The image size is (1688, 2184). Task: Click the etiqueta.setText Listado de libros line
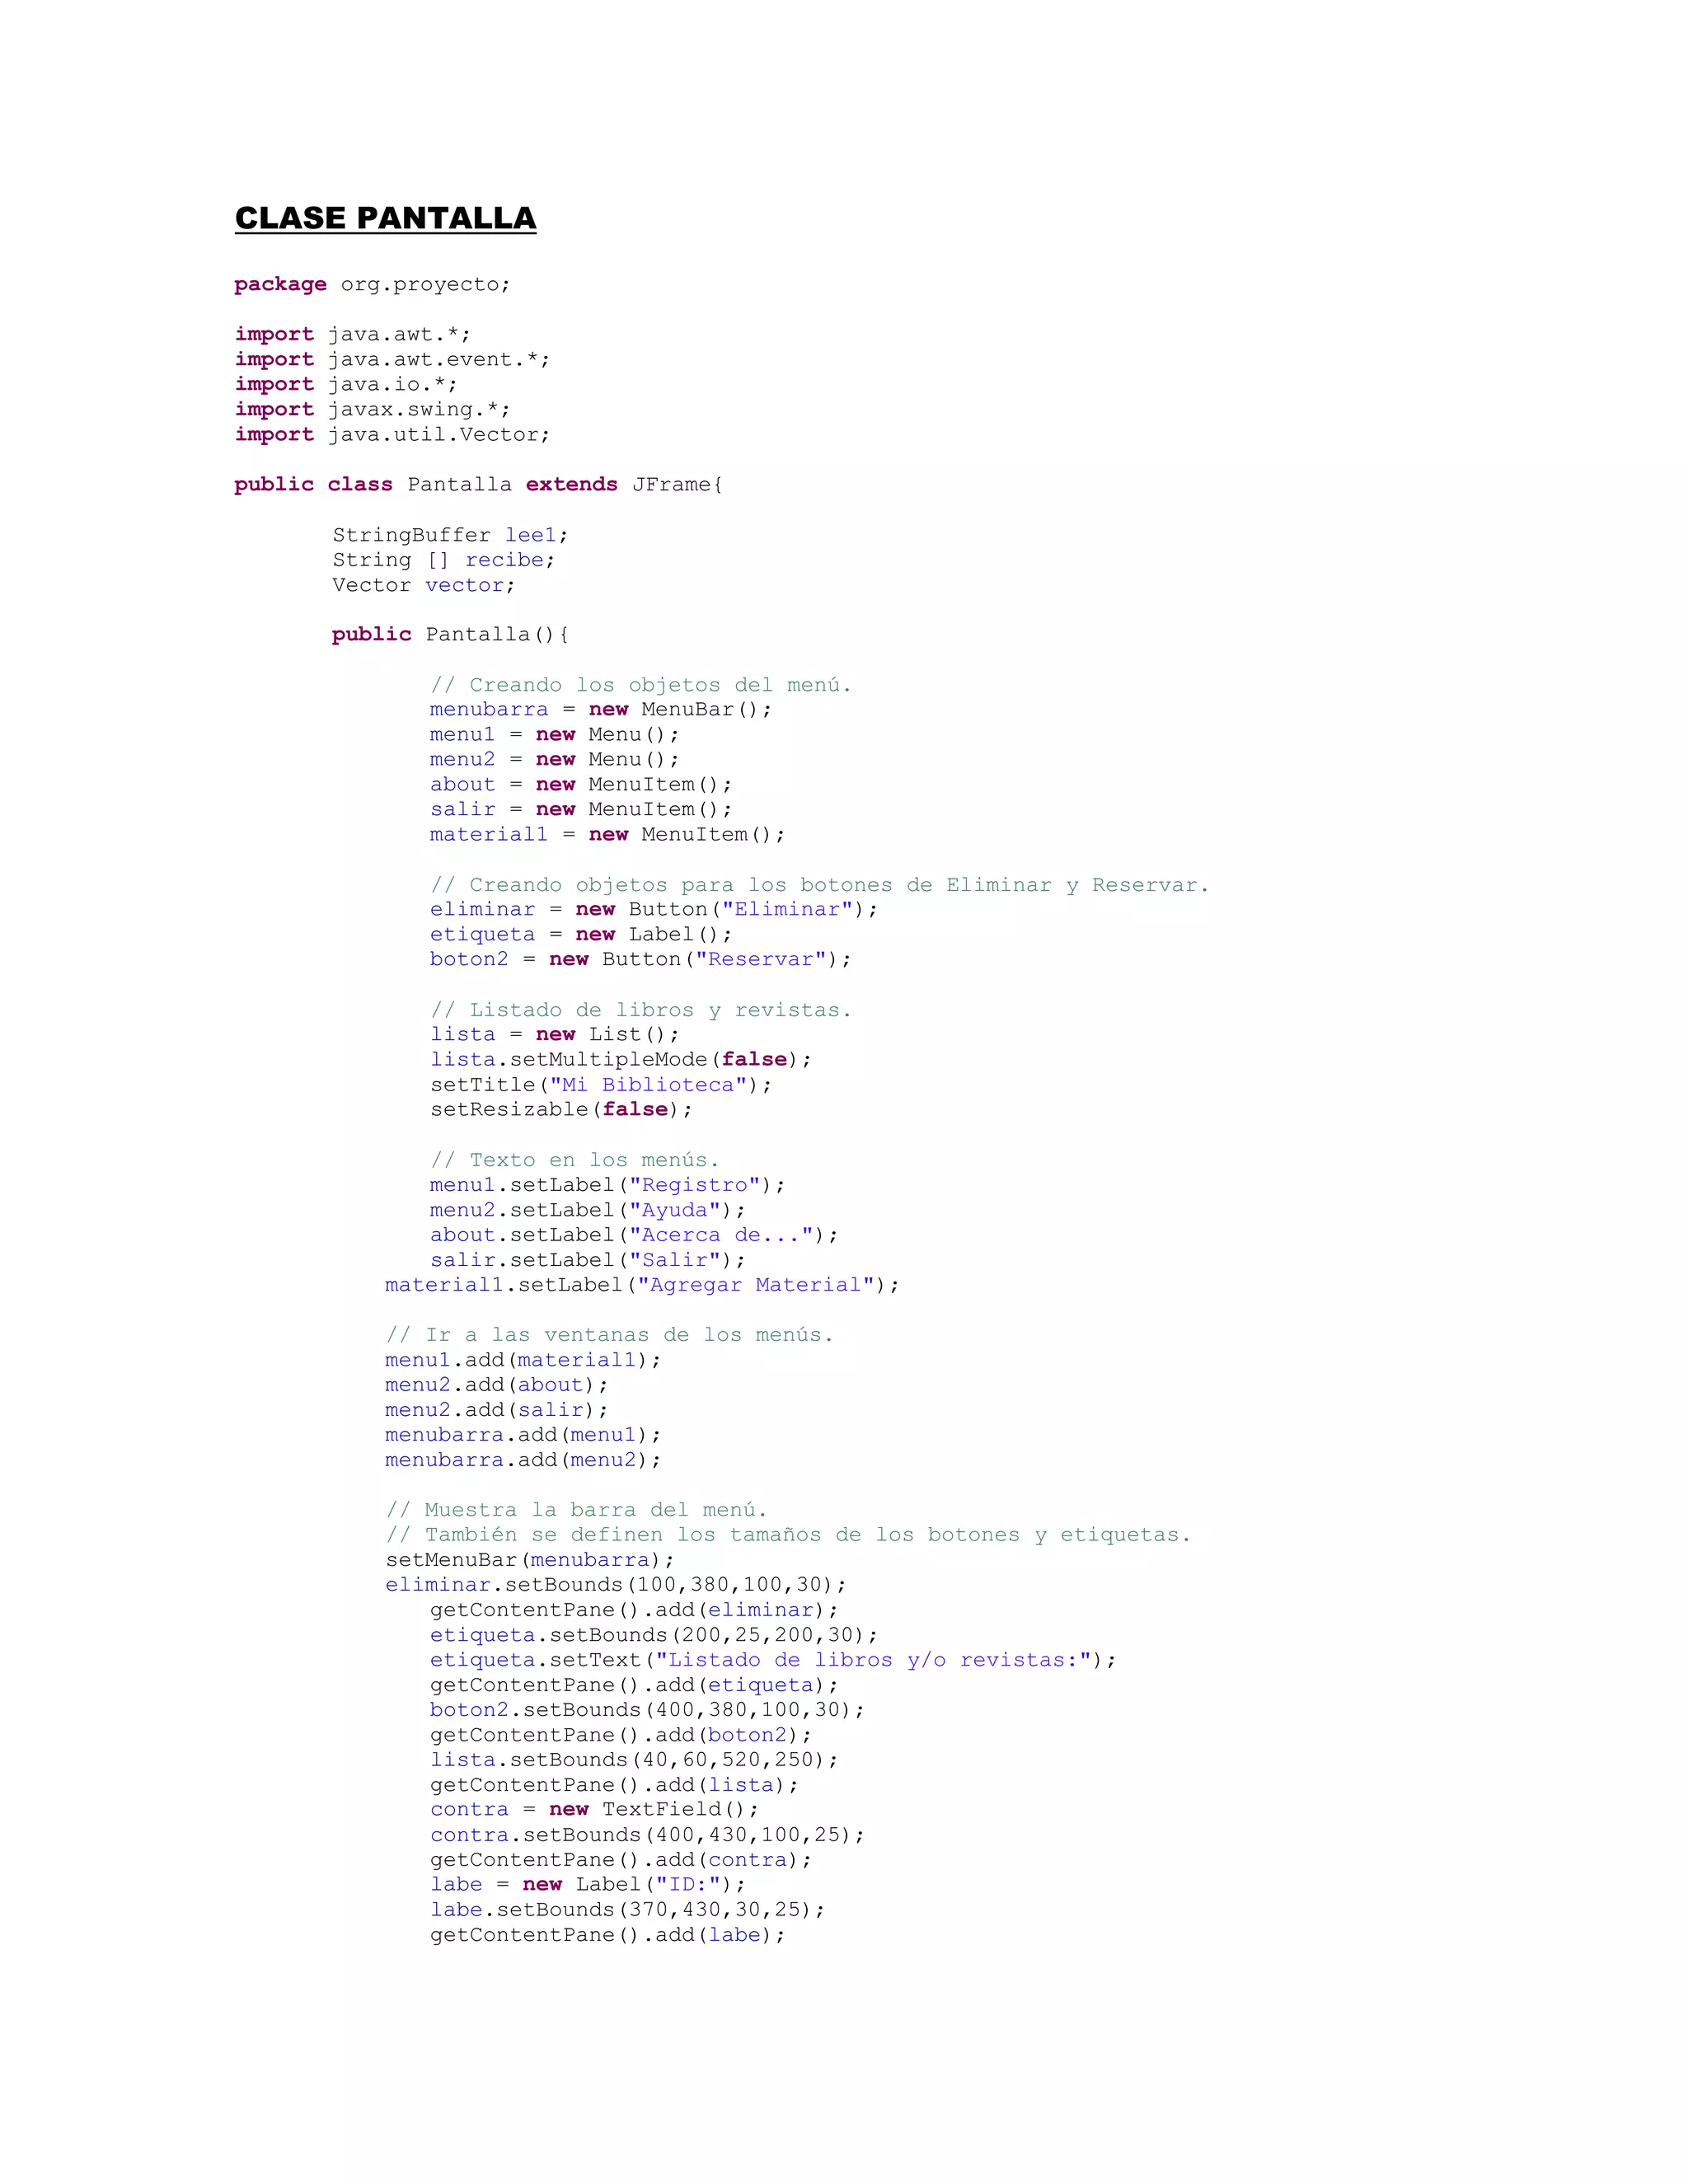point(772,1660)
